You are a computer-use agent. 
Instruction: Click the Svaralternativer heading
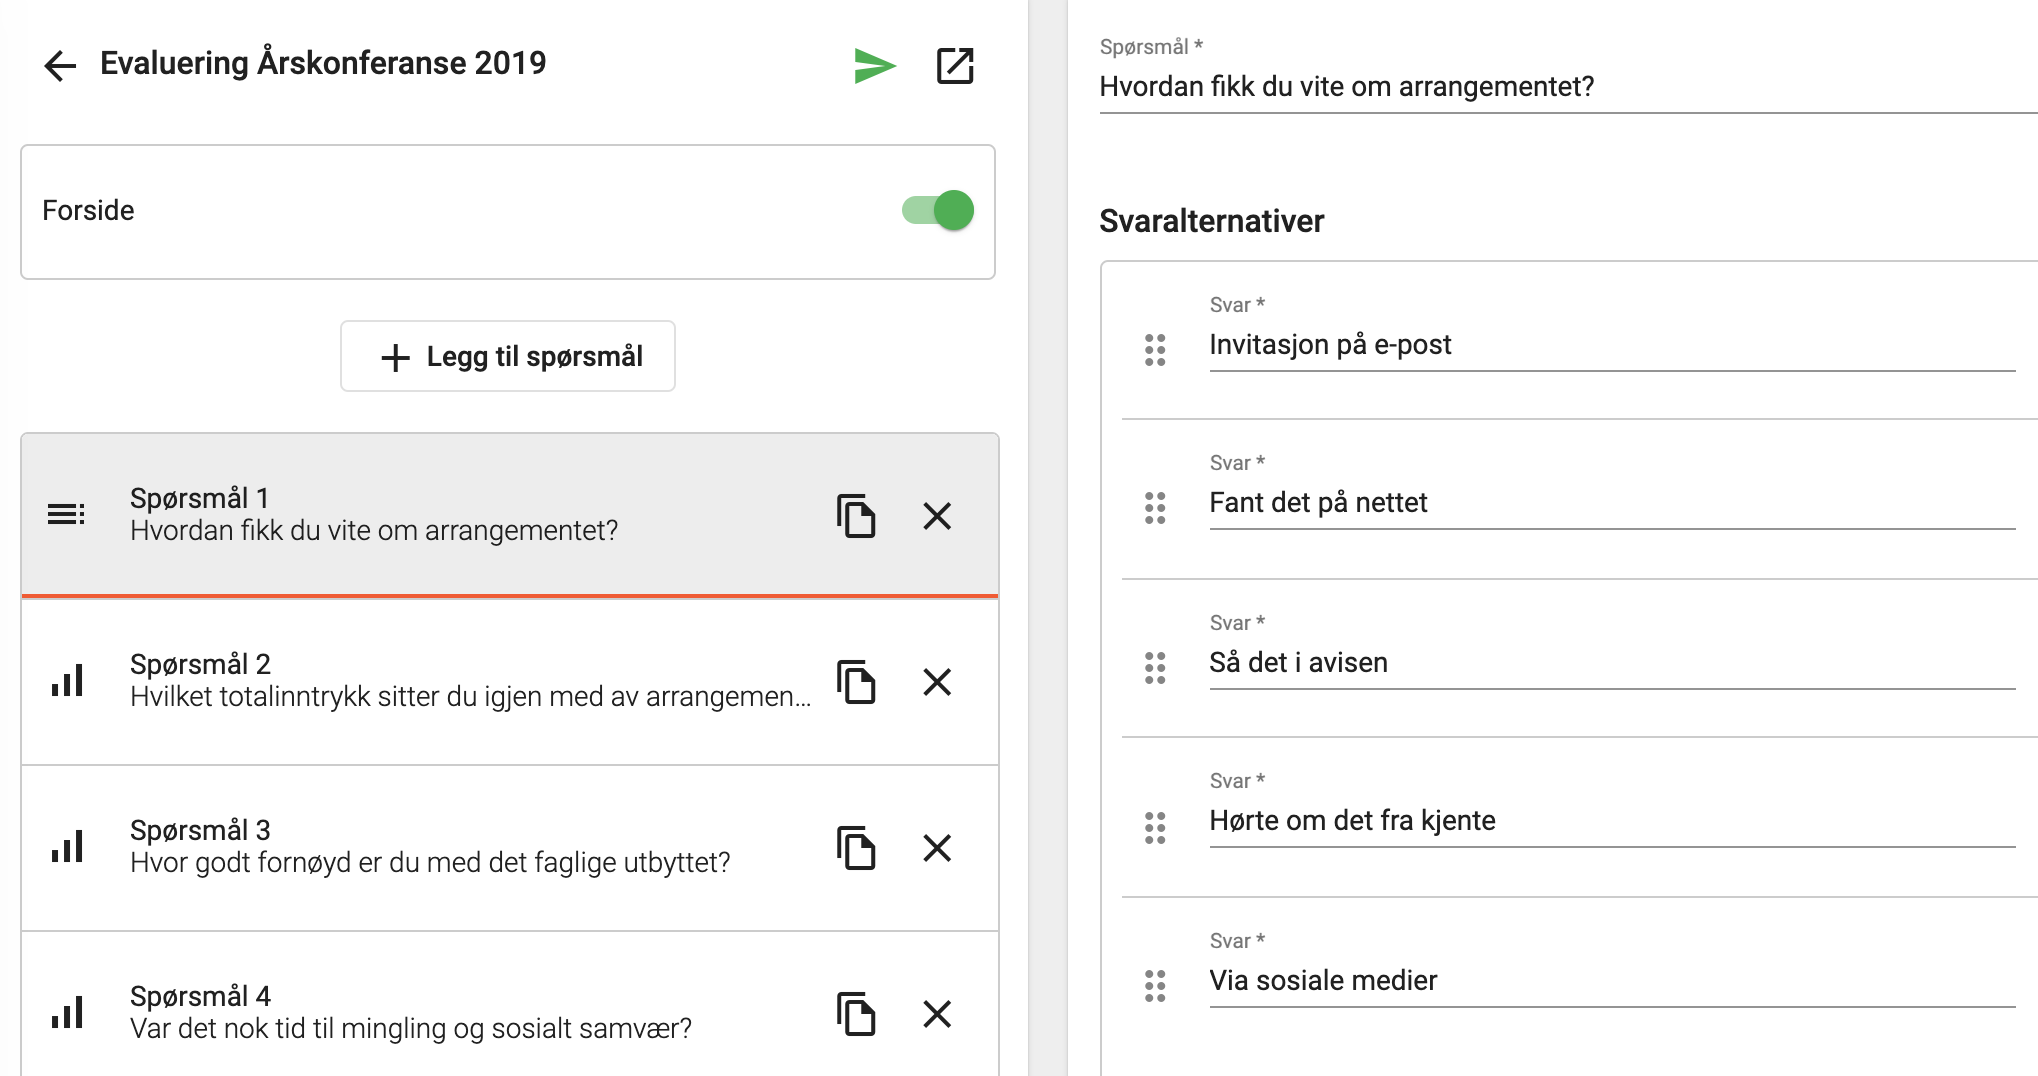[x=1211, y=221]
